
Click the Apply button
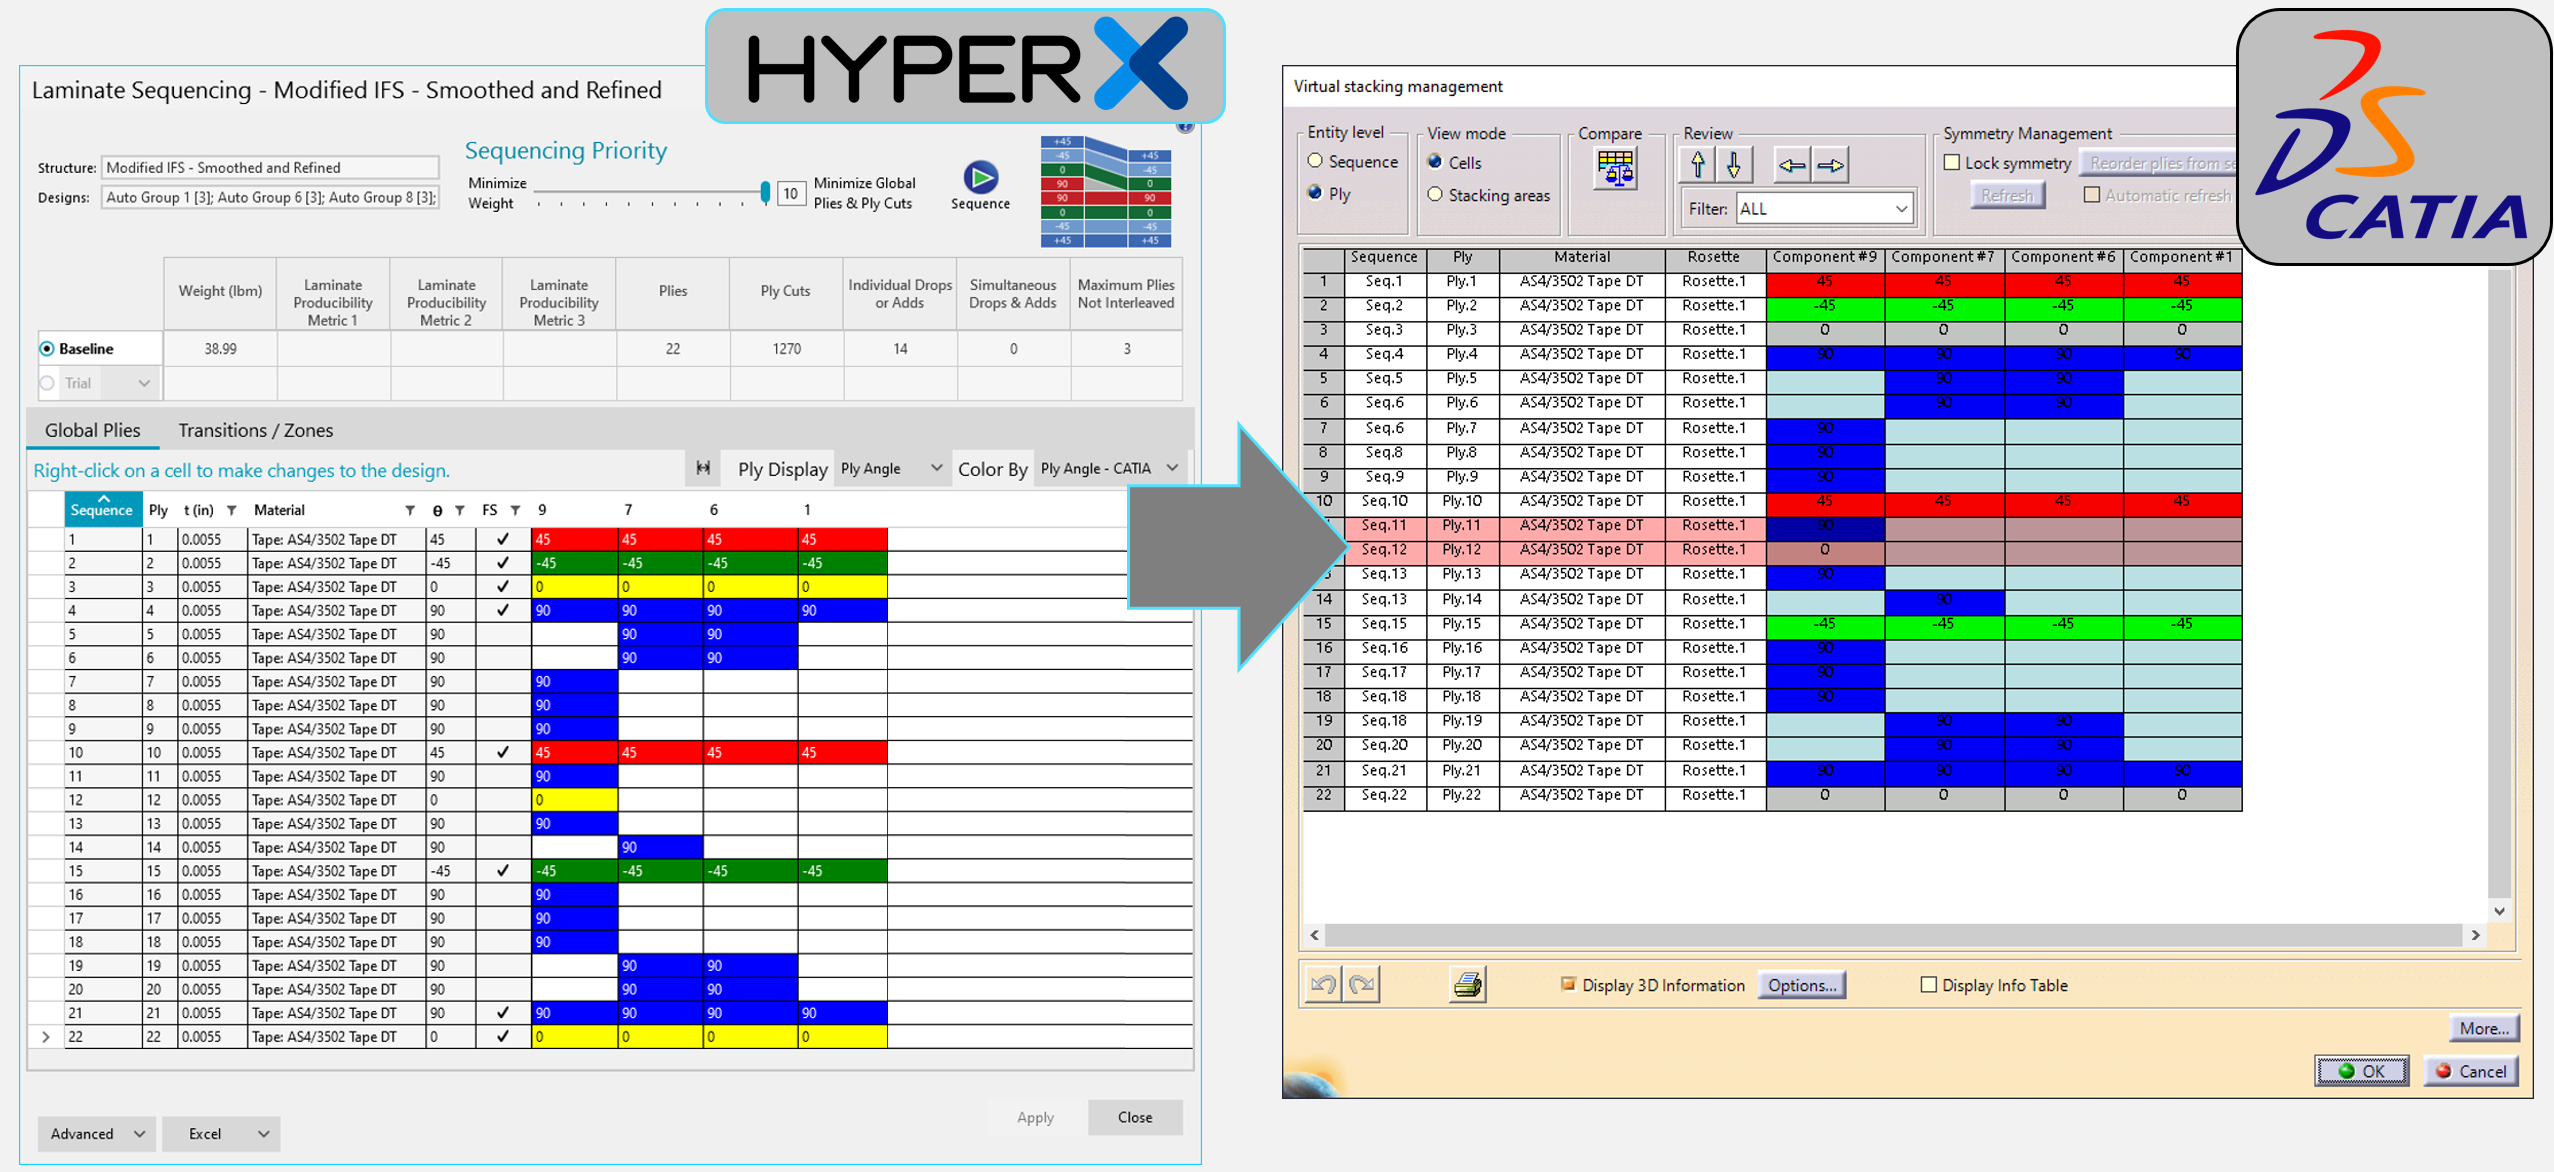pyautogui.click(x=1035, y=1117)
